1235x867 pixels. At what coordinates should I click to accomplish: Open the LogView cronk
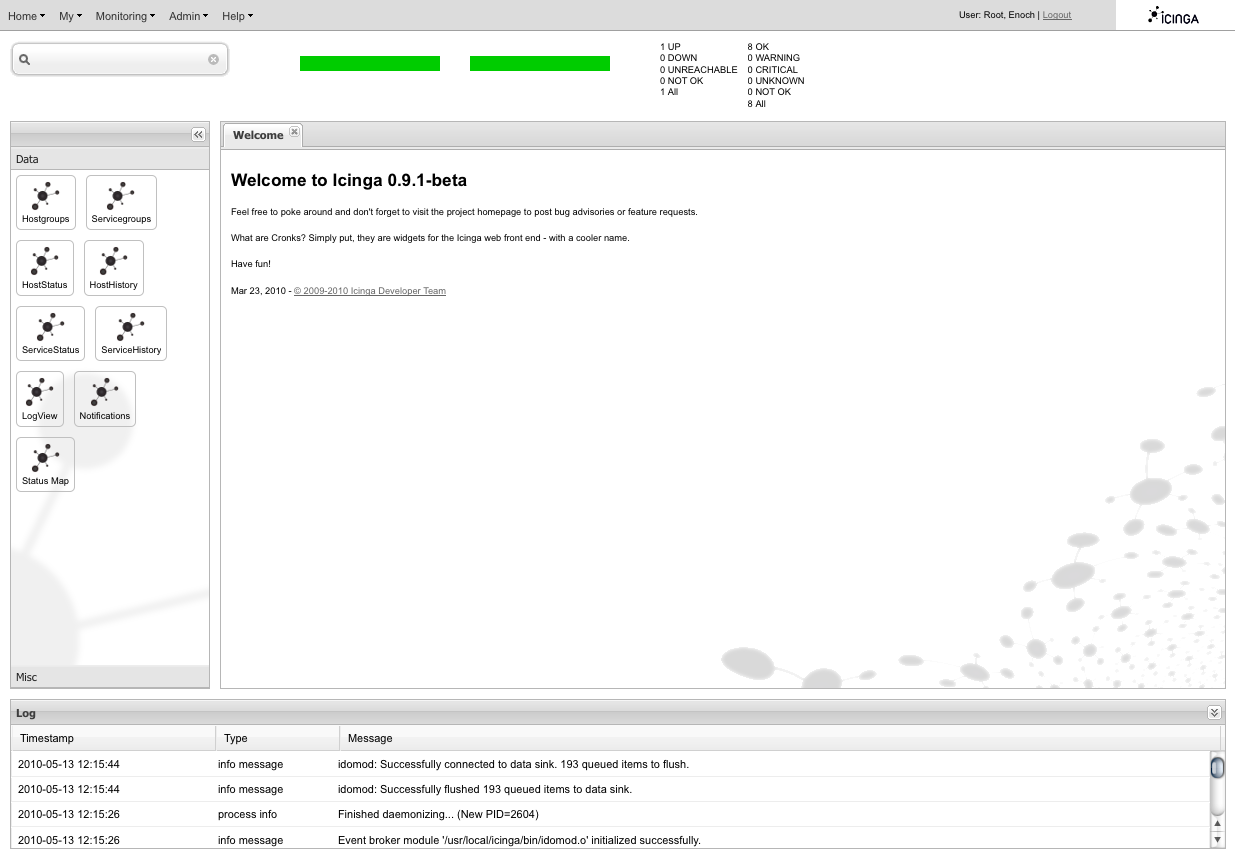40,399
